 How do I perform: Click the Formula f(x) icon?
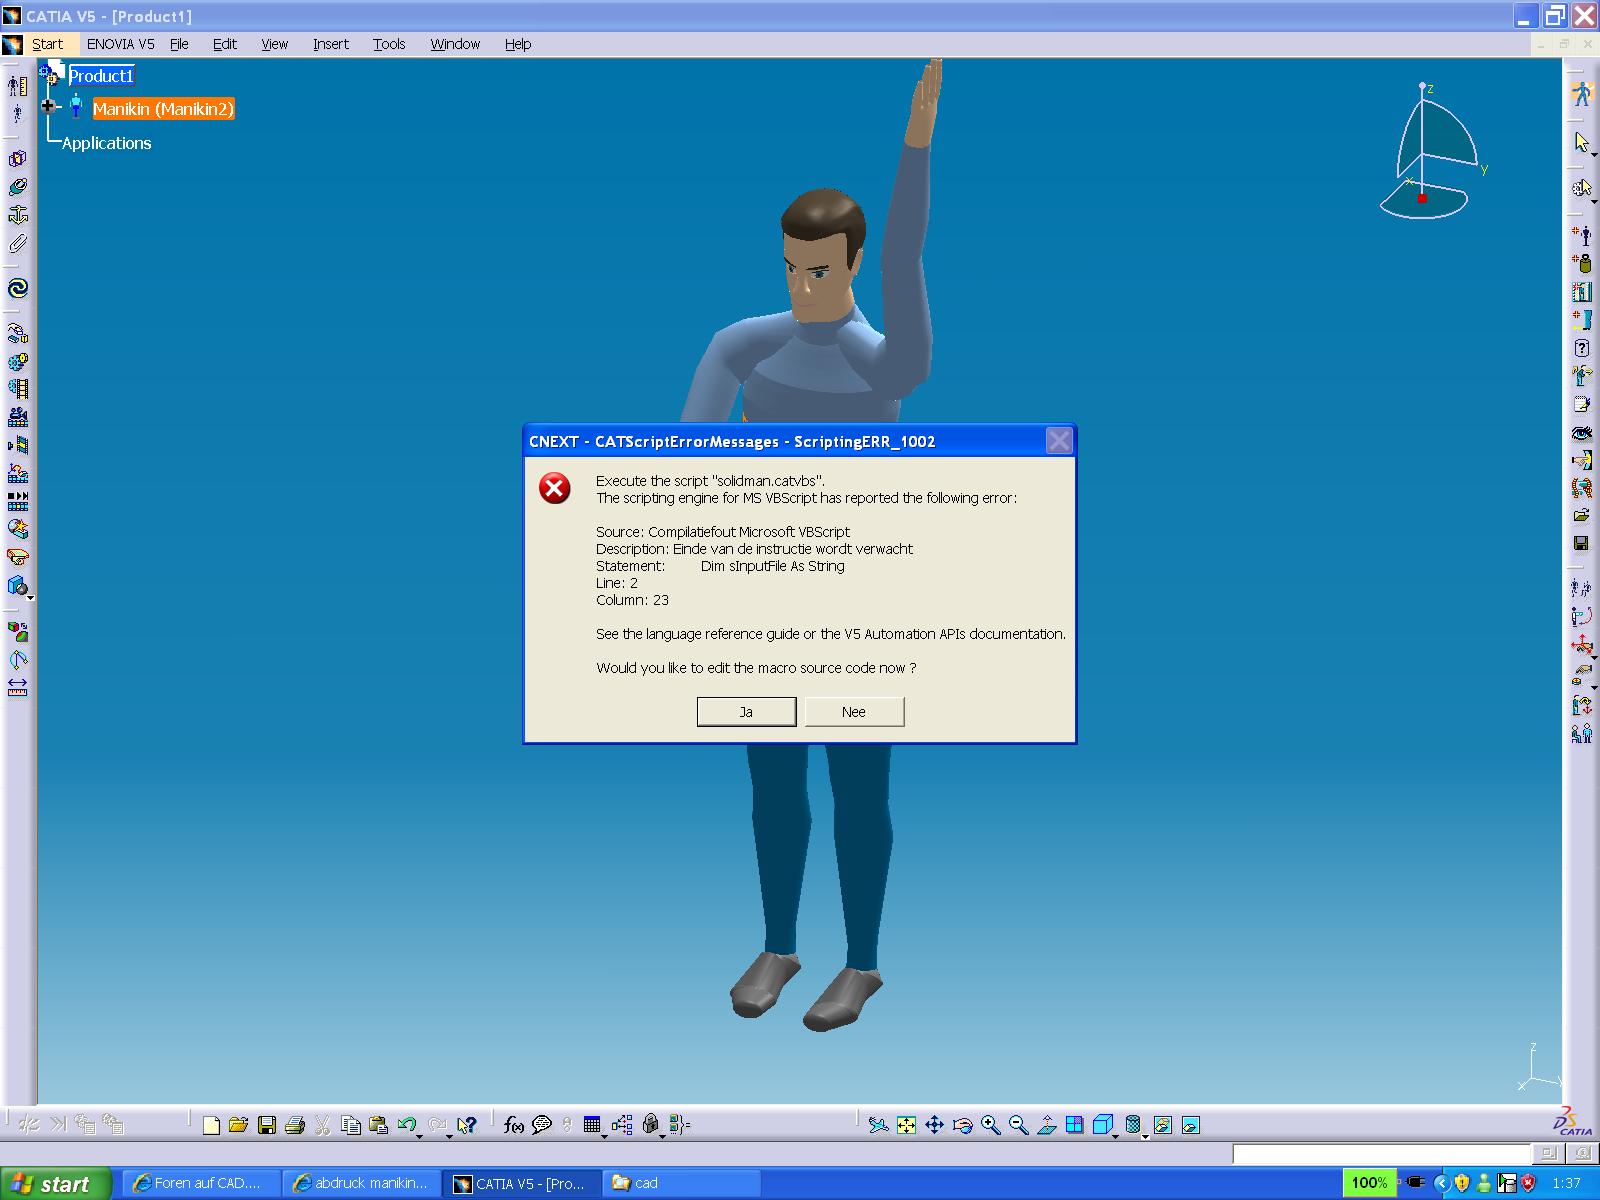tap(514, 1125)
